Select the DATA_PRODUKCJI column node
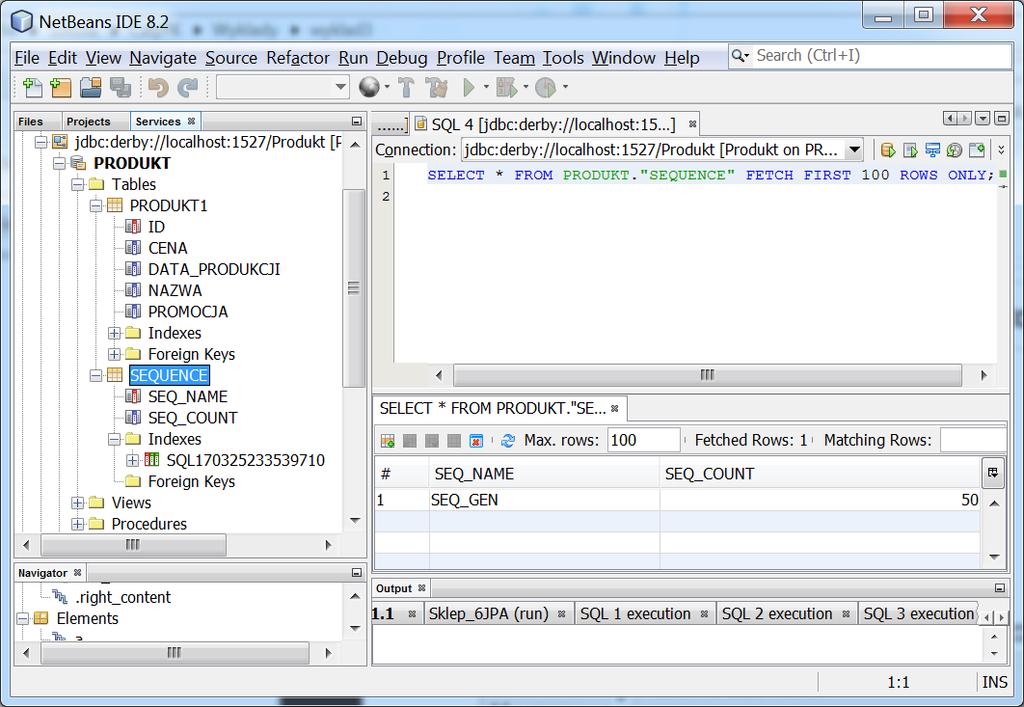Image resolution: width=1024 pixels, height=707 pixels. [214, 270]
